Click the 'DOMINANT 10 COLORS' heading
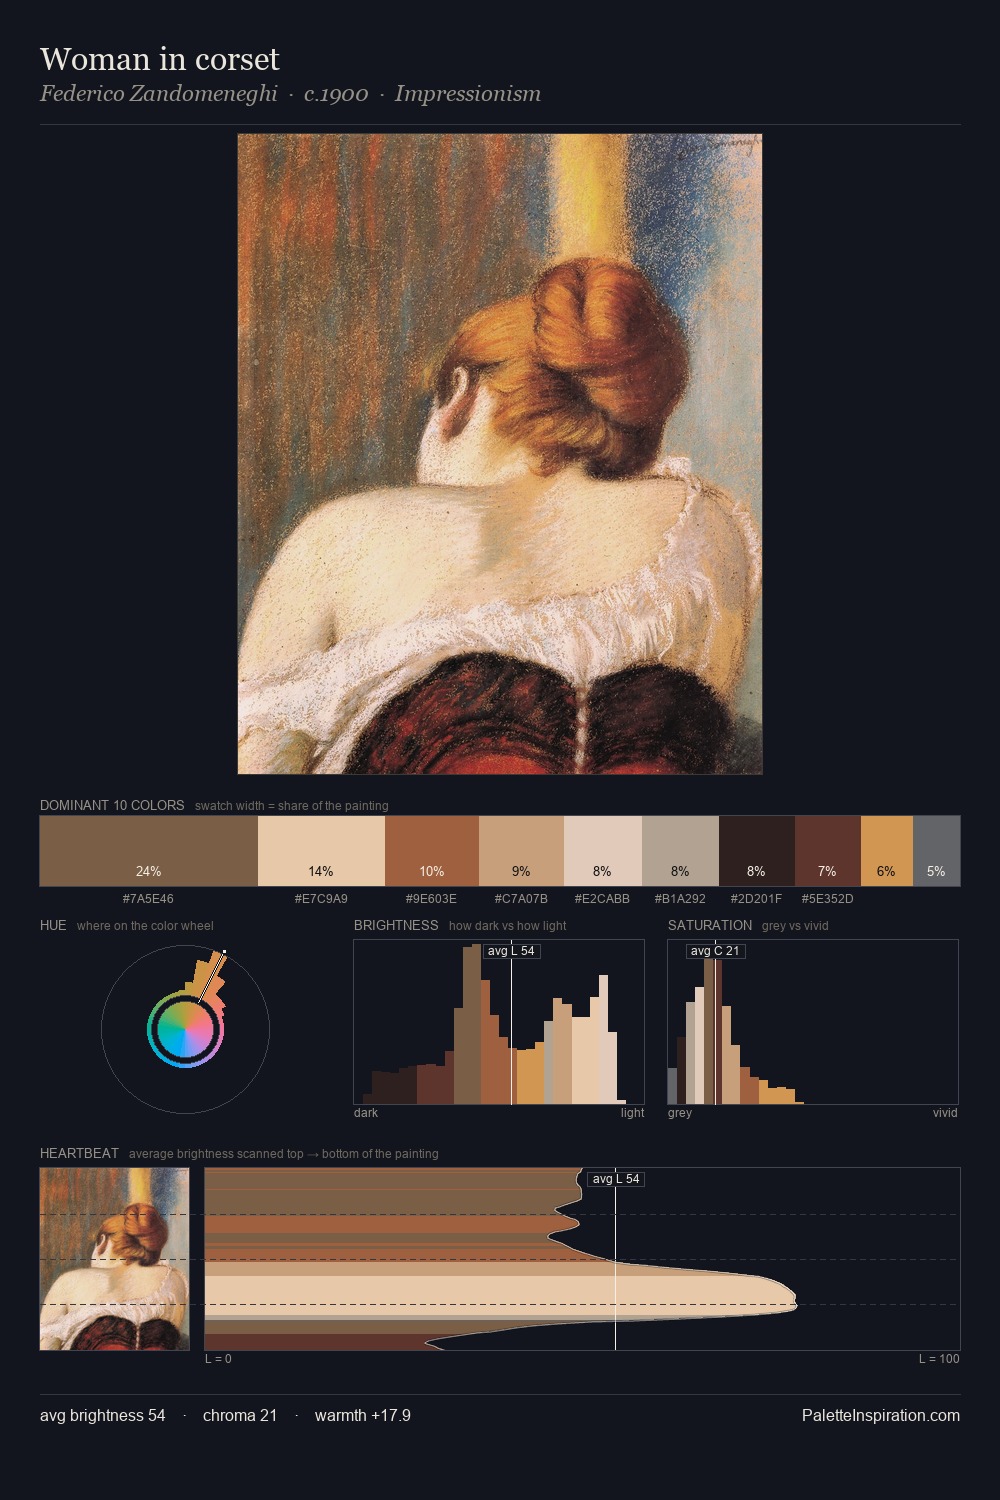The height and width of the screenshot is (1500, 1000). (112, 805)
